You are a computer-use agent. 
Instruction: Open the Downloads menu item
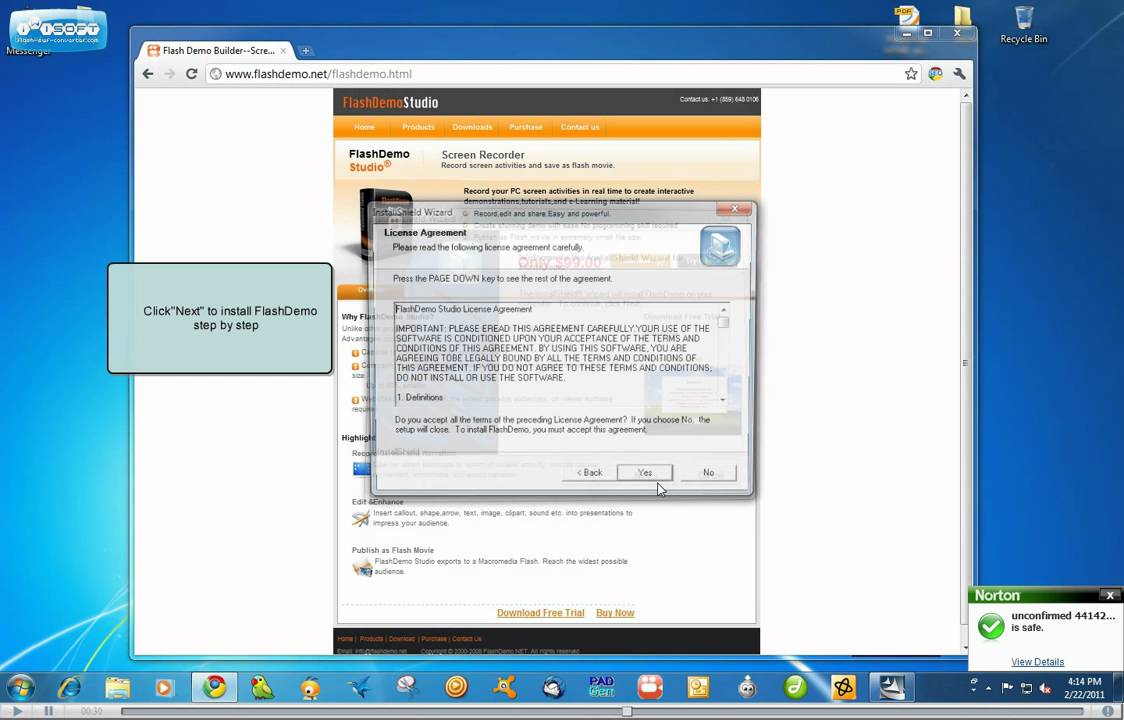tap(472, 127)
